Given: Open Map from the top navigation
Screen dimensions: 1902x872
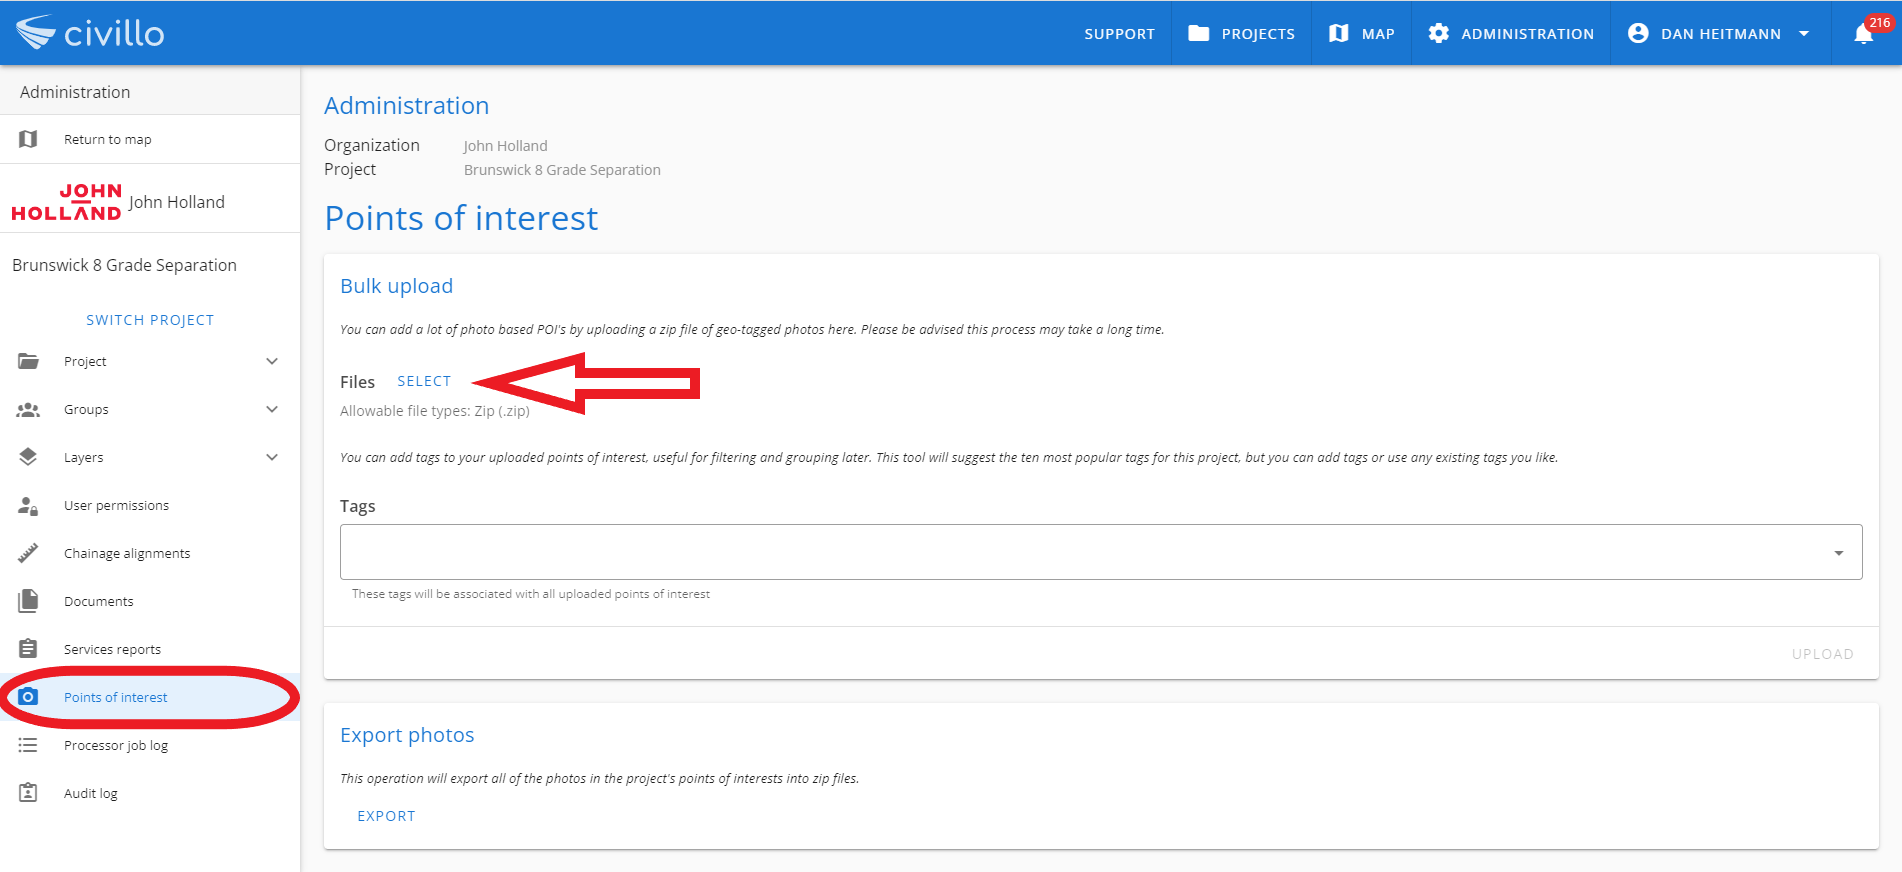Looking at the screenshot, I should [x=1361, y=34].
